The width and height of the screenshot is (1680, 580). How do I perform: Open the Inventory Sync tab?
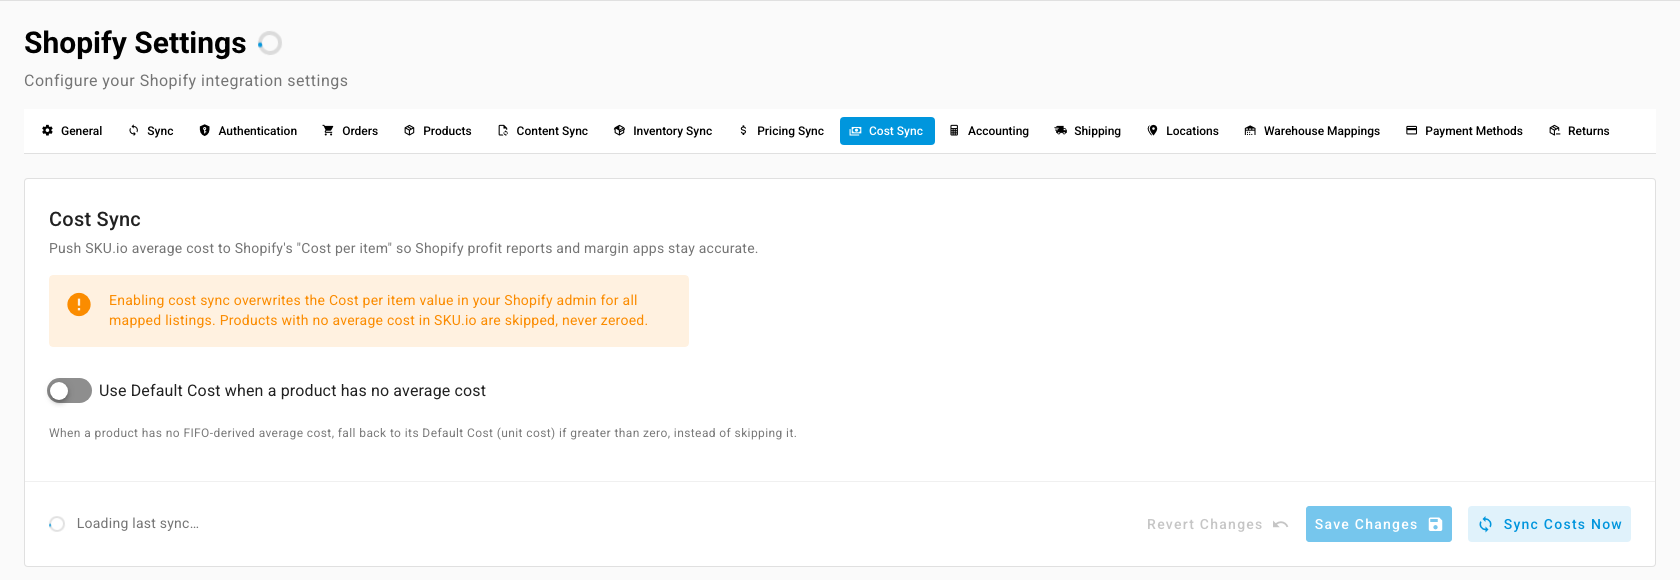[x=663, y=131]
